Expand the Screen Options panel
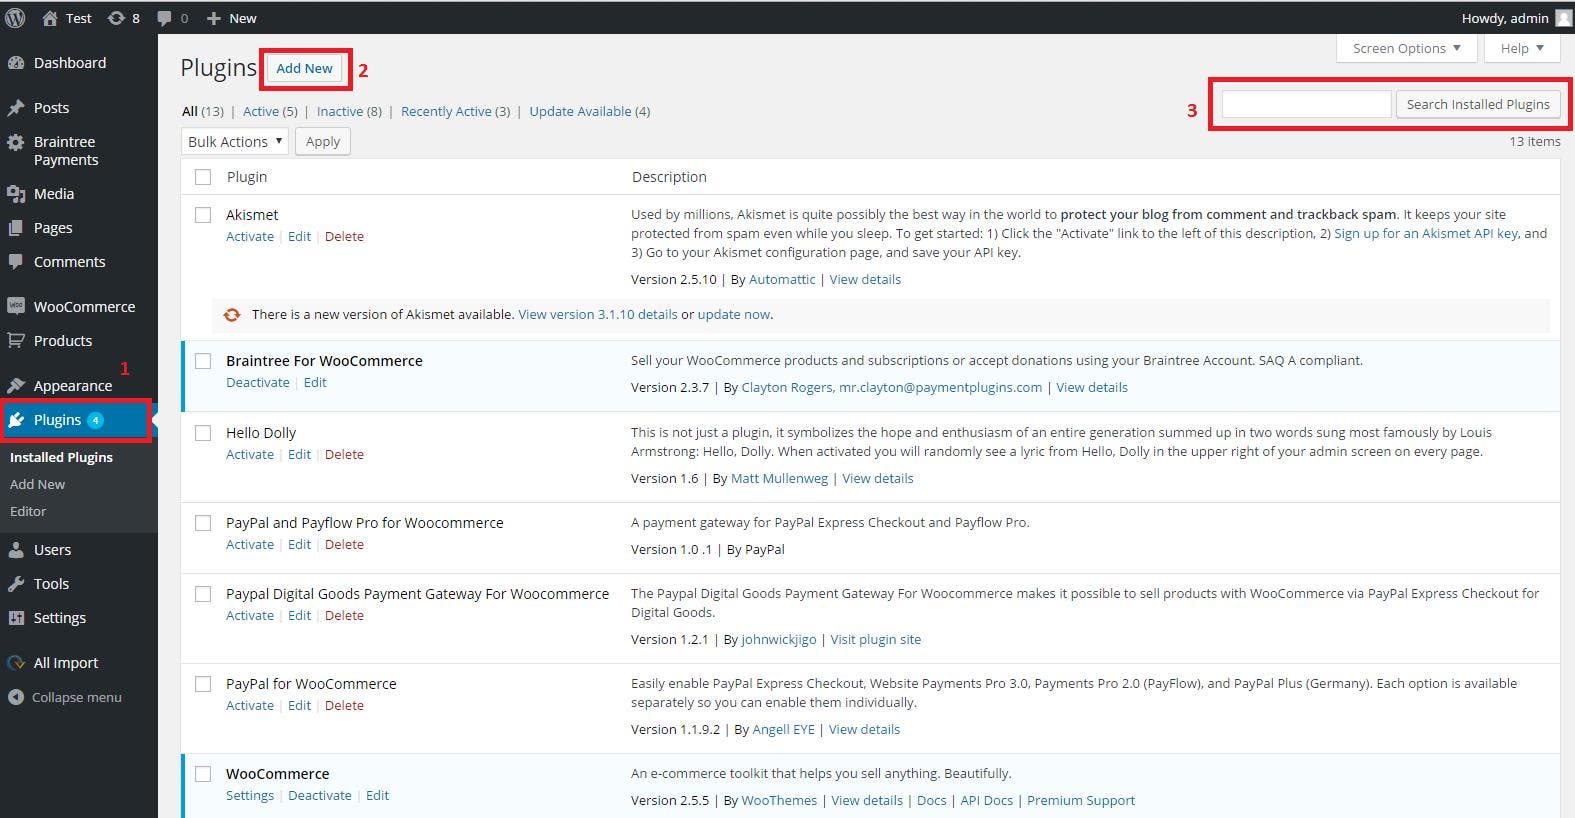This screenshot has width=1575, height=818. pos(1406,48)
